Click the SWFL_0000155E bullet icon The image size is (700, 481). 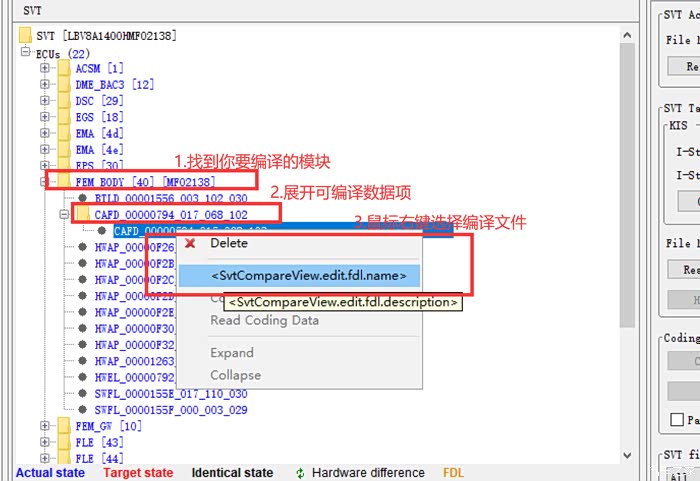click(x=83, y=393)
